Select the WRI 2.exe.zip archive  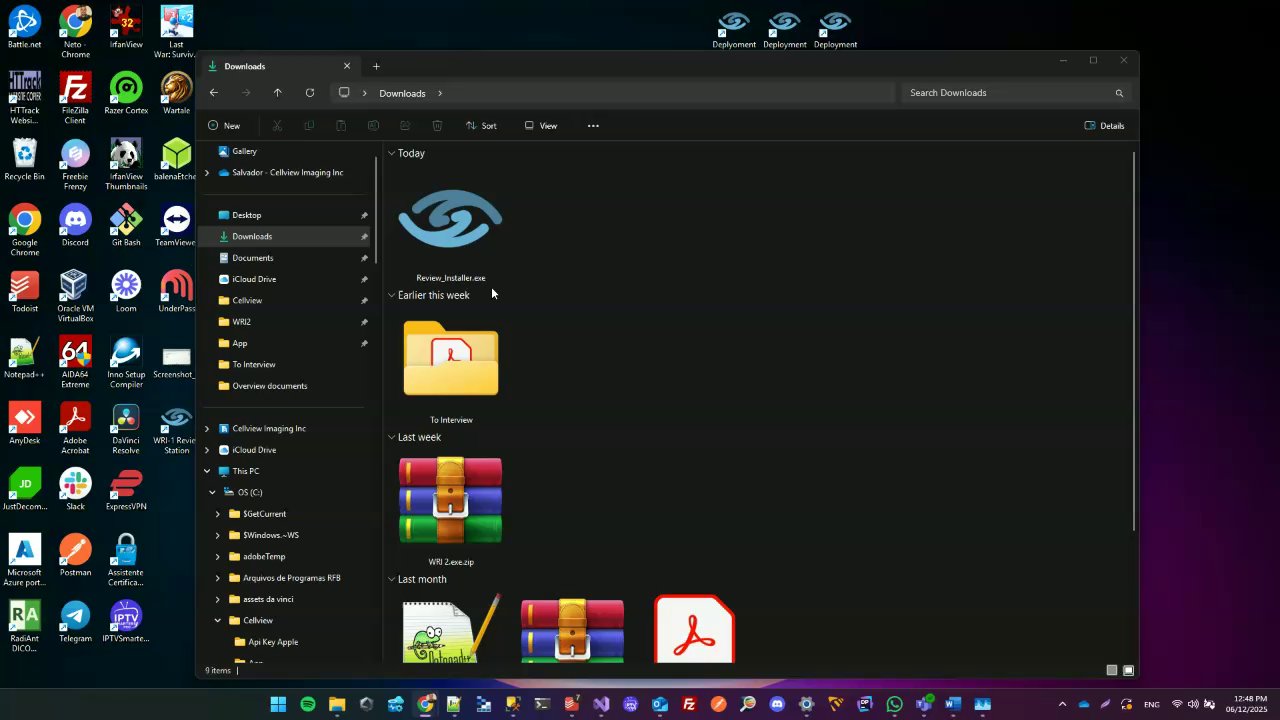click(x=451, y=512)
